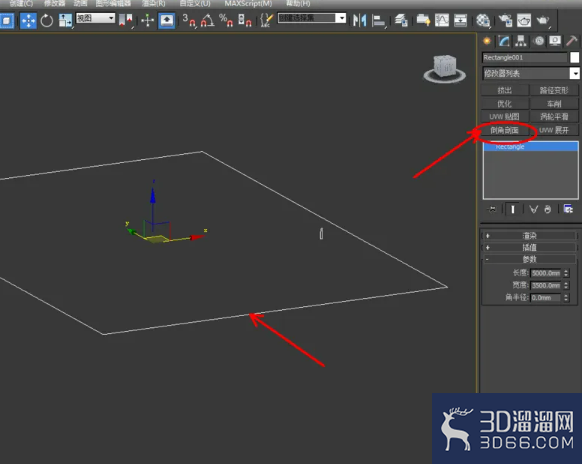Open the reference coordinate system dropdown (视图)
This screenshot has width=582, height=464.
pos(96,18)
